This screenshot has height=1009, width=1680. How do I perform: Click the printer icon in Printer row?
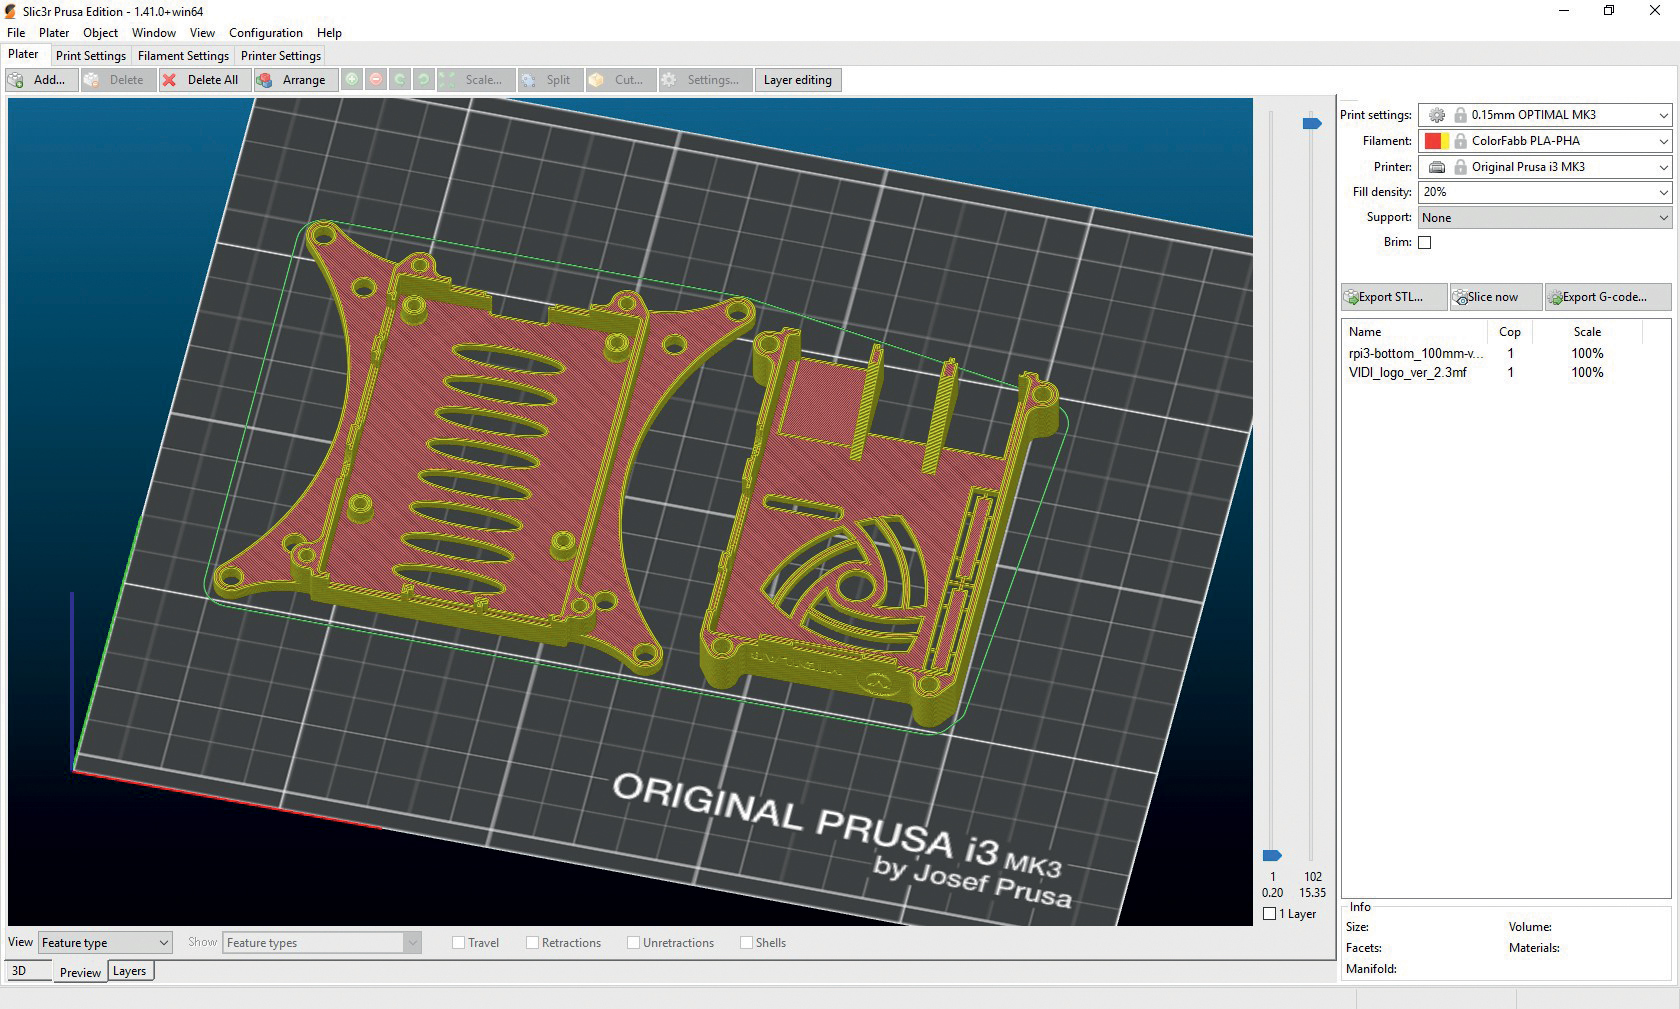point(1437,167)
